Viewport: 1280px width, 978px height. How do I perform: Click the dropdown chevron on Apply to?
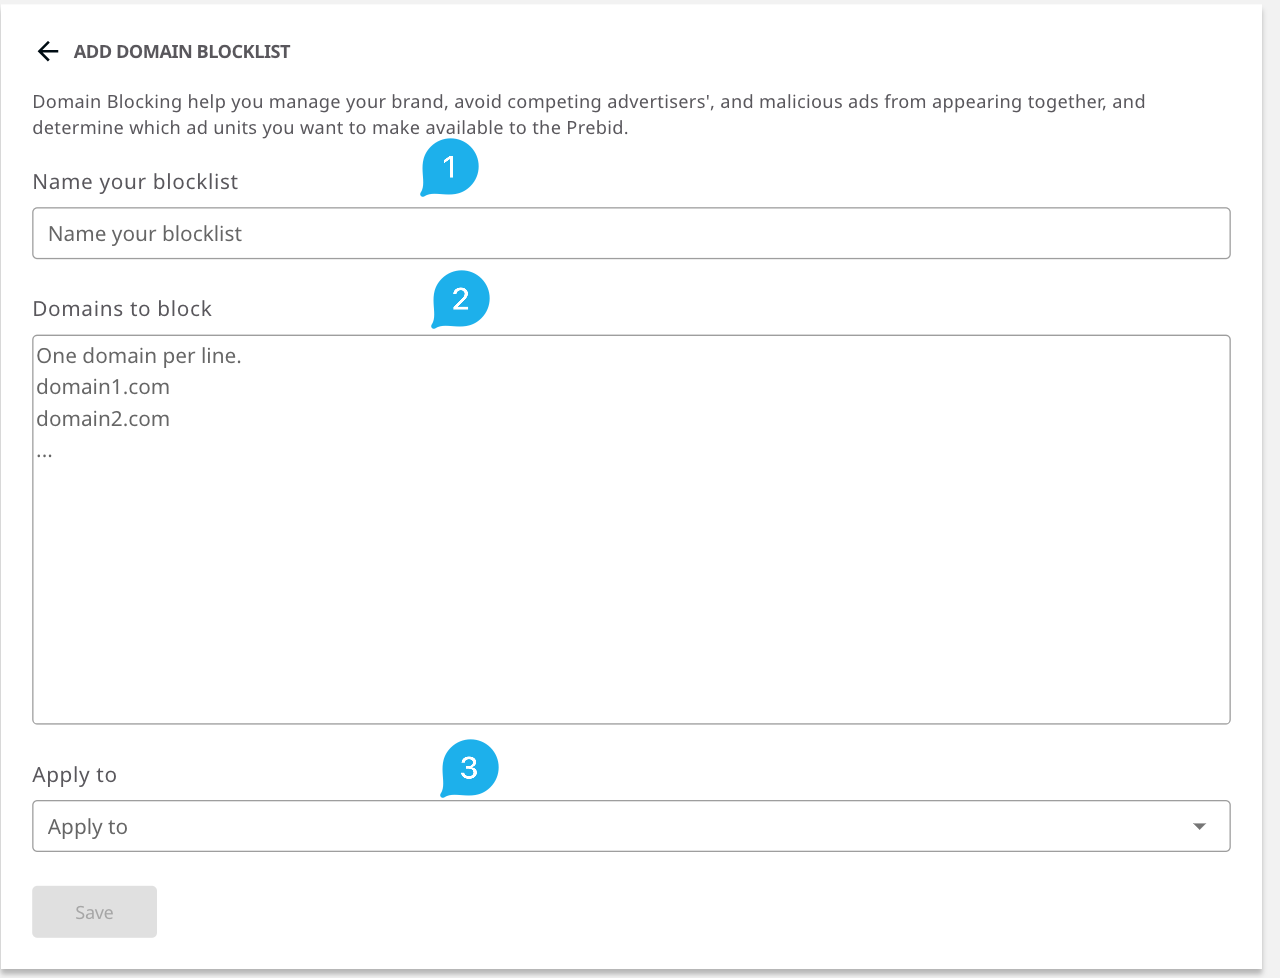coord(1199,826)
